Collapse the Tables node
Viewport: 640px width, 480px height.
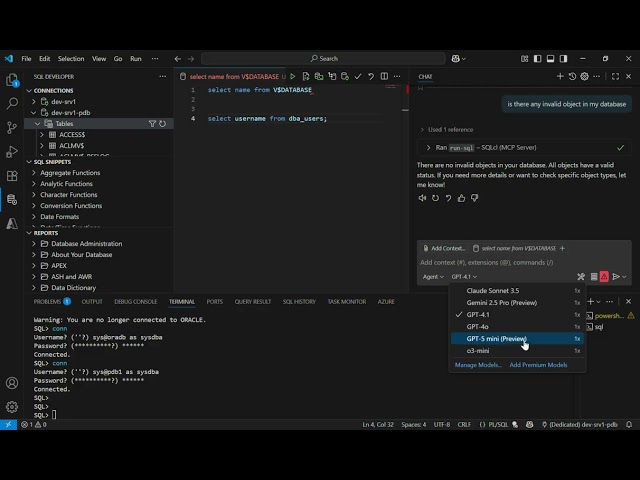(38, 123)
